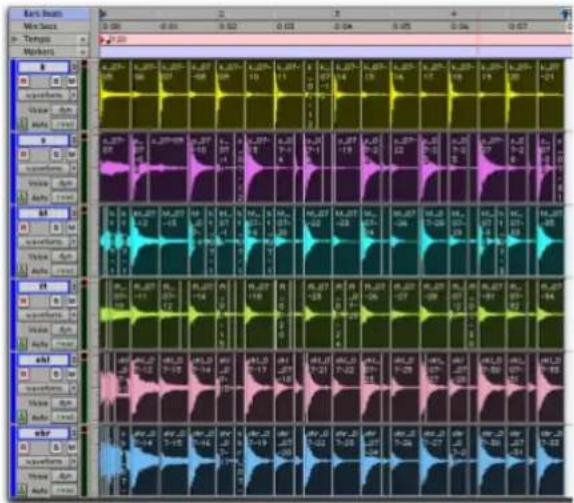
Task: Open the k track Voice selector (dyn)
Action: pyautogui.click(x=64, y=110)
